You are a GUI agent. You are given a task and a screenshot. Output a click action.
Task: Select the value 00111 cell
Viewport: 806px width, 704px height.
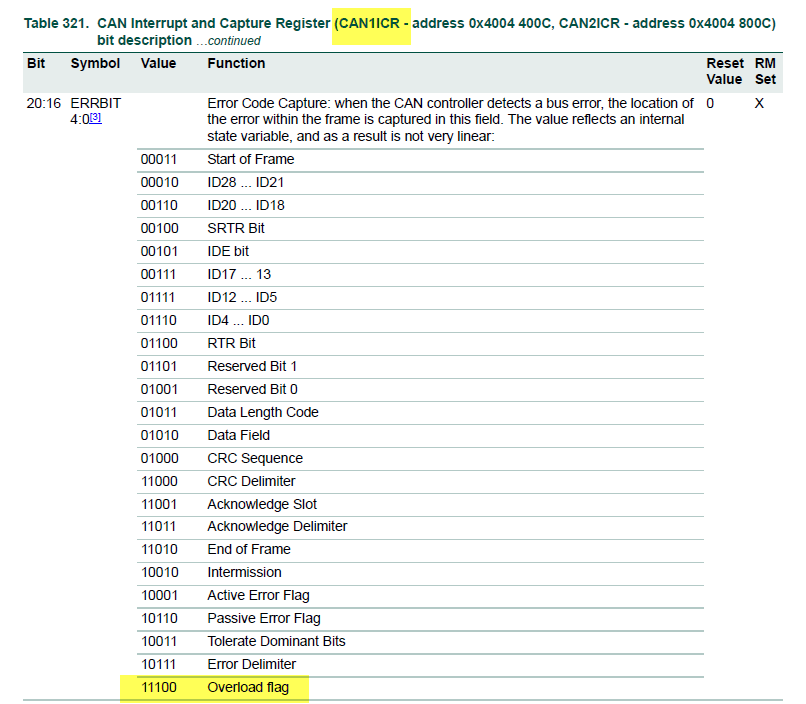(158, 274)
